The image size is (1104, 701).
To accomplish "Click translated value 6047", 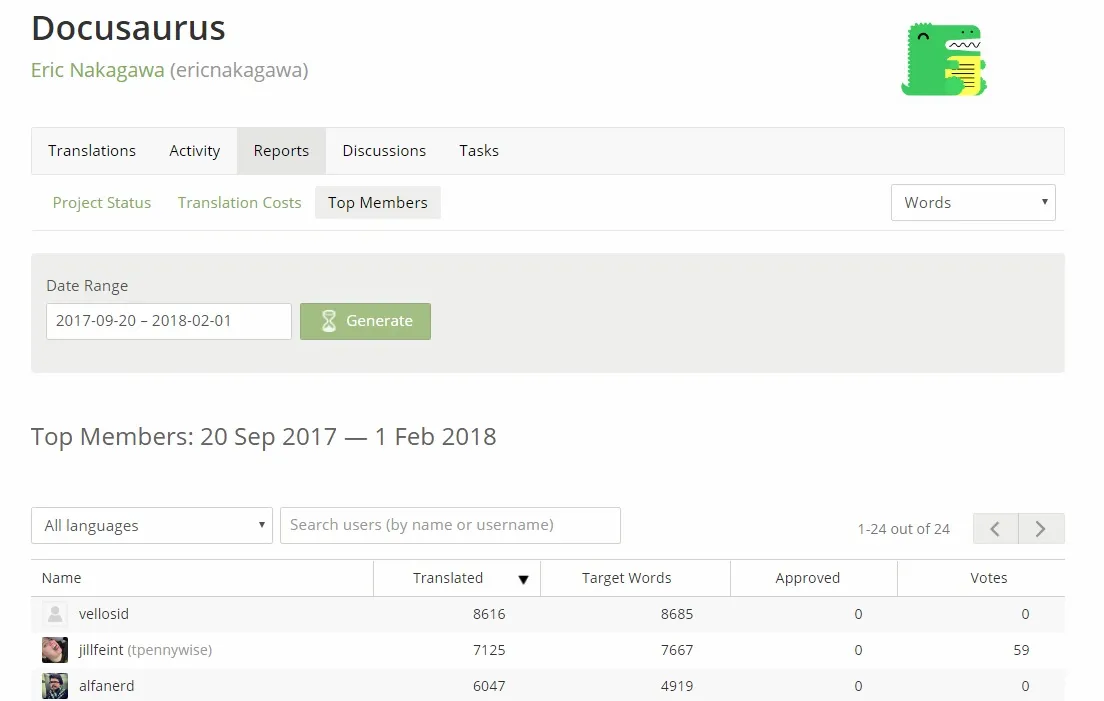I will point(489,686).
